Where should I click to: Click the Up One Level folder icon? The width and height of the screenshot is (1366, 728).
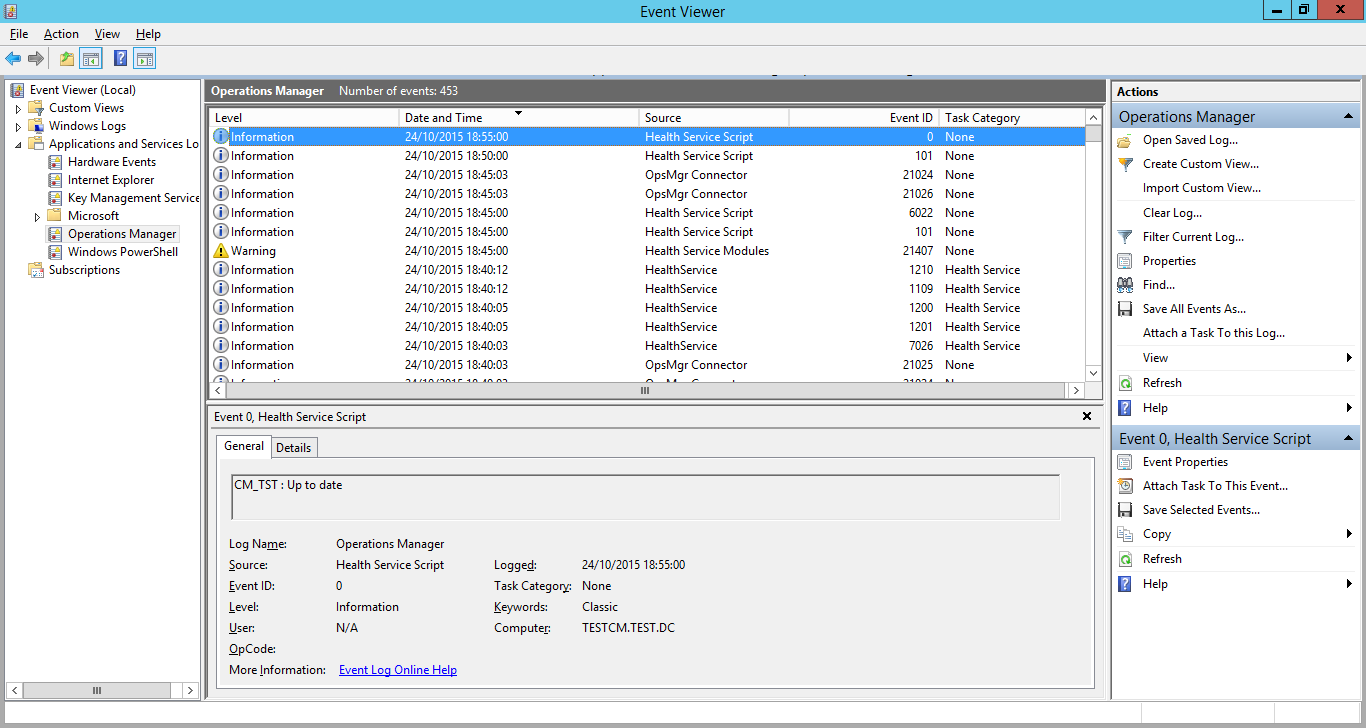click(x=67, y=59)
